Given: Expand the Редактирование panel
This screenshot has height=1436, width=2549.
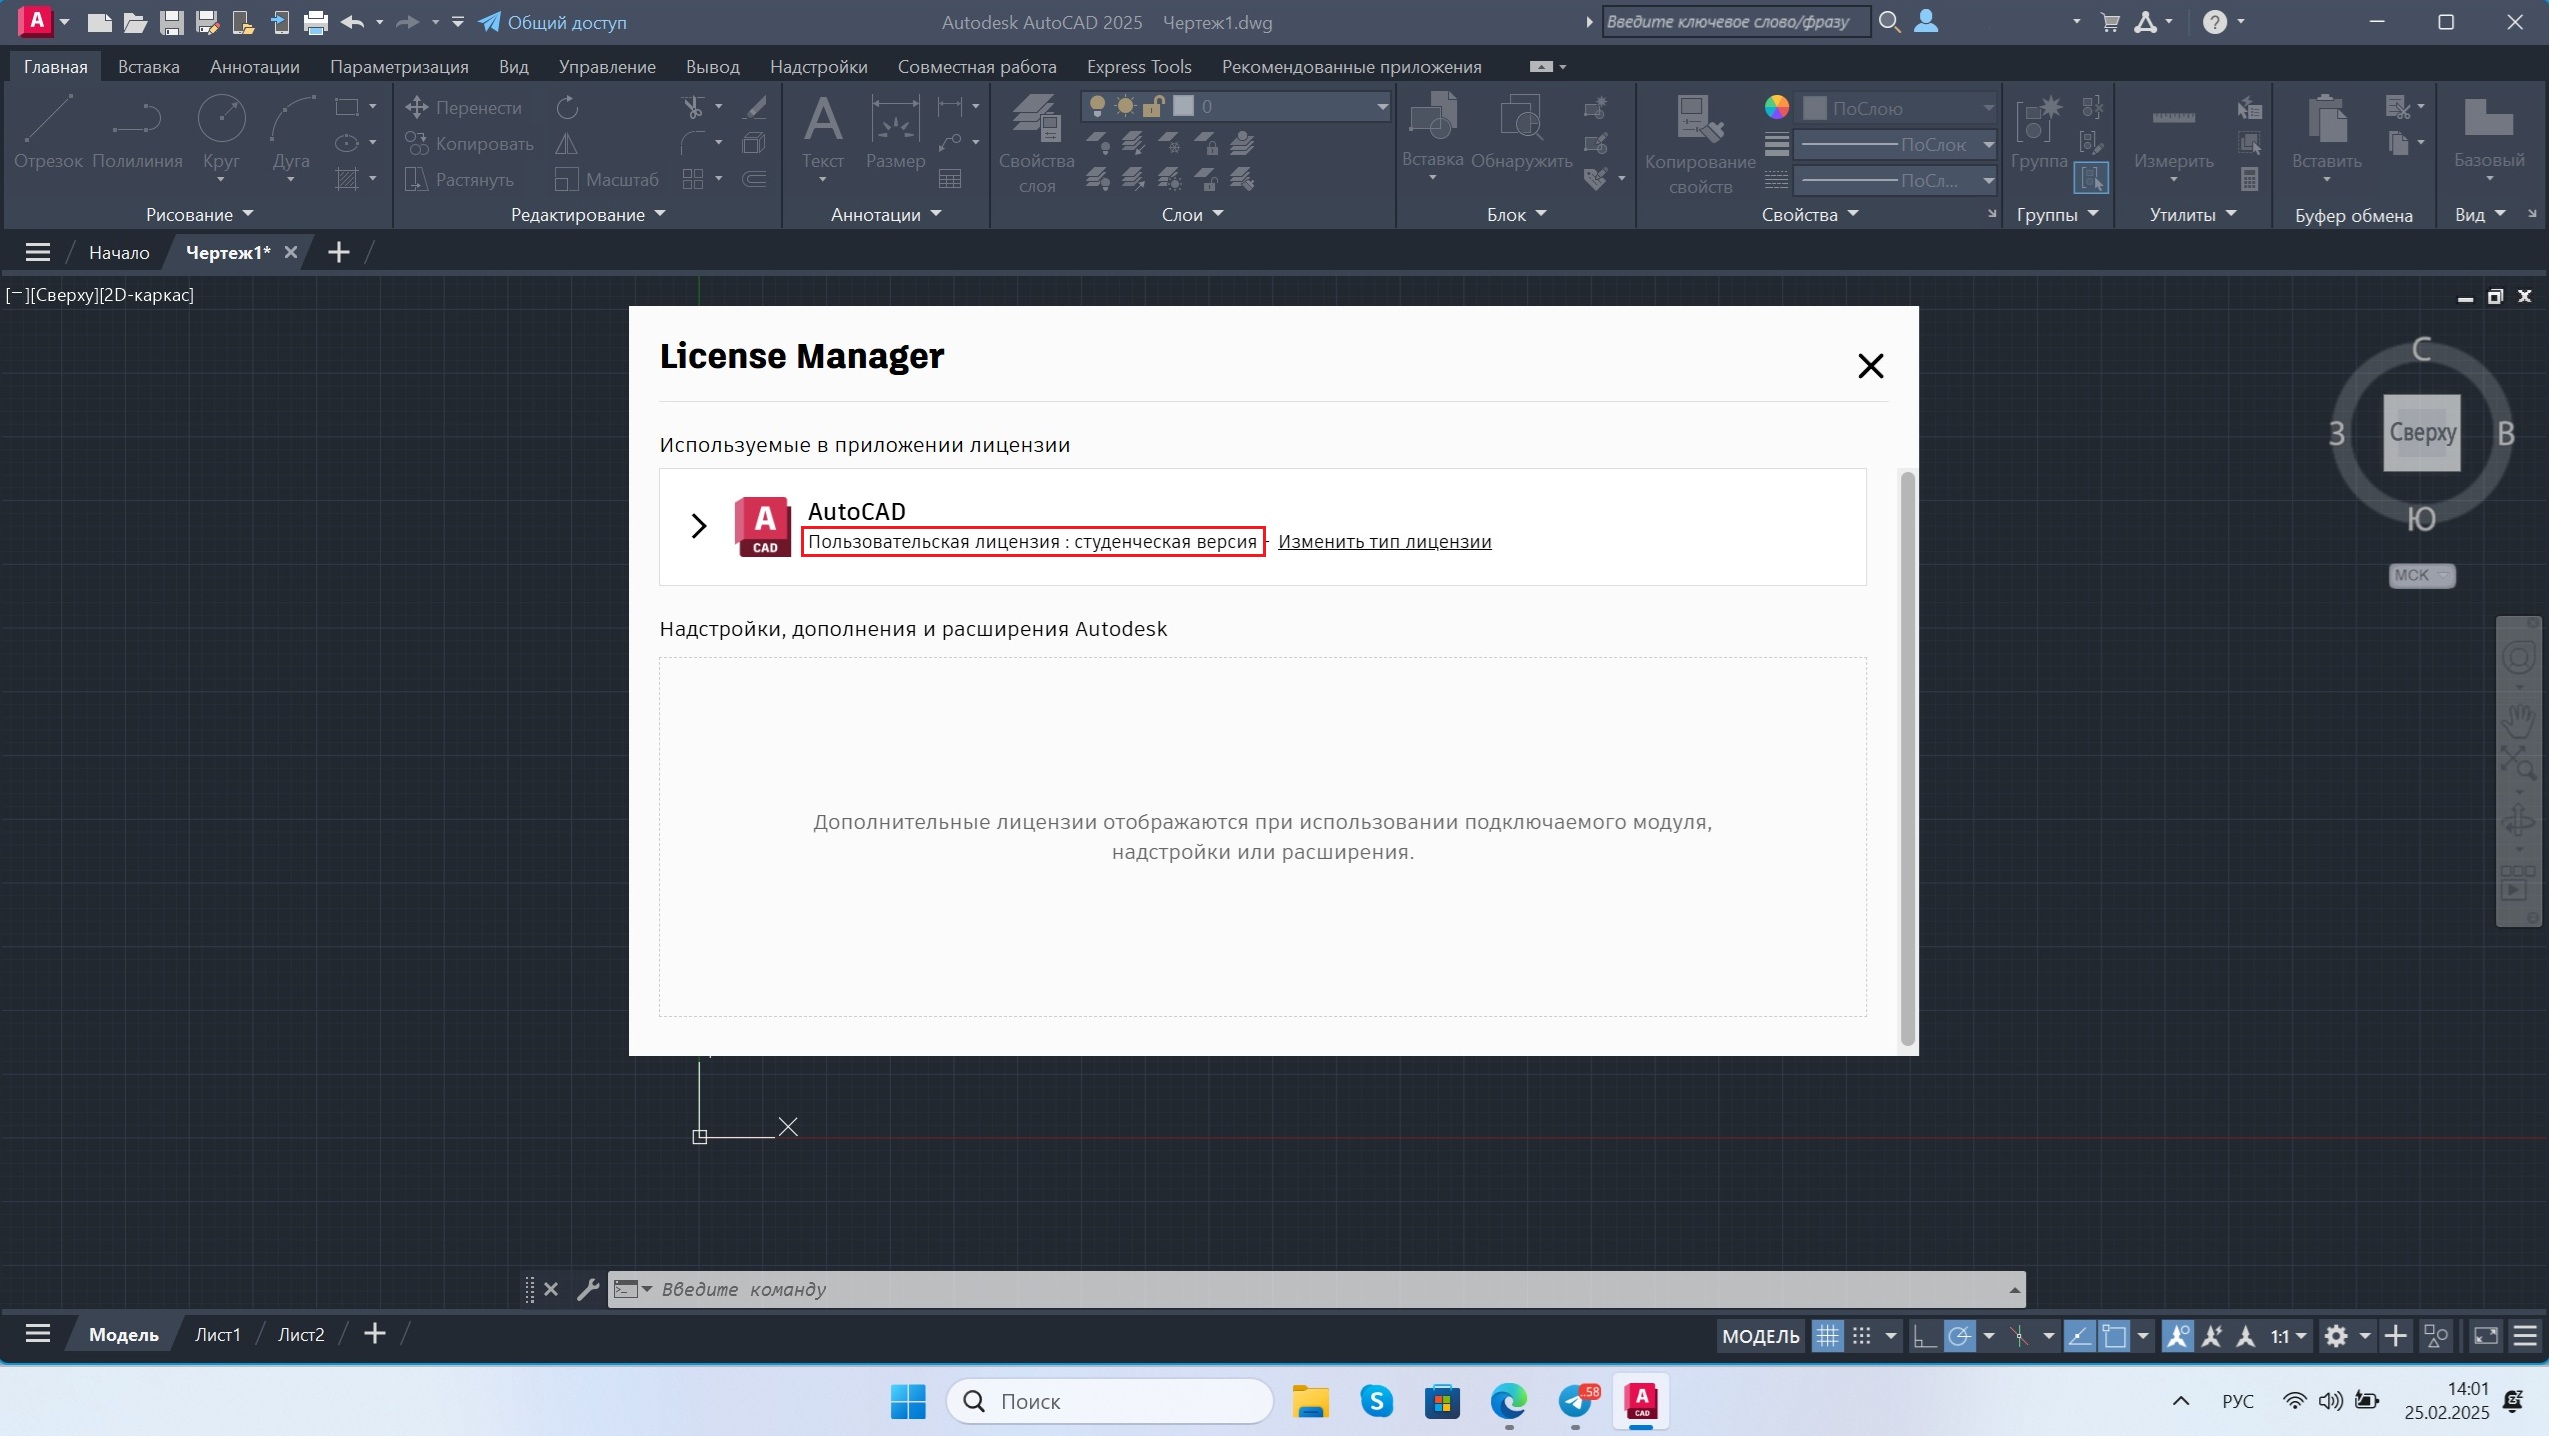Looking at the screenshot, I should [588, 214].
